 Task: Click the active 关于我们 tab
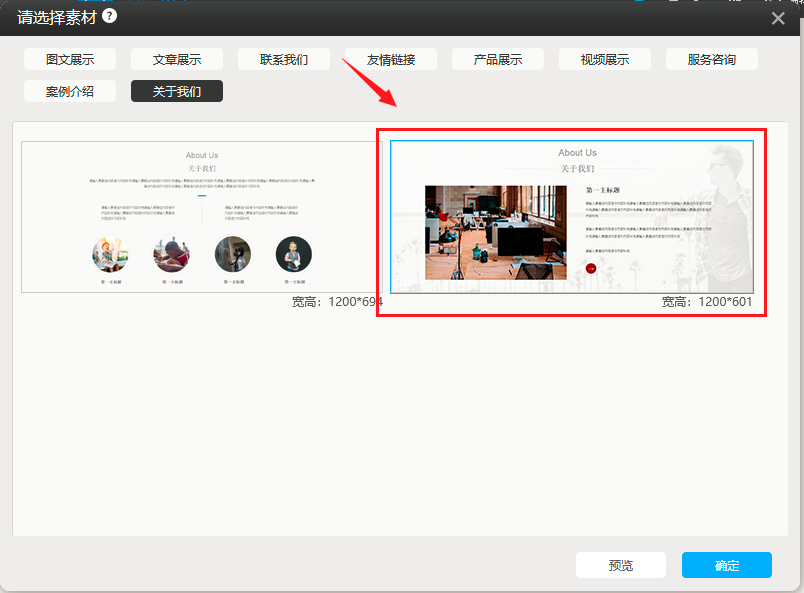177,91
